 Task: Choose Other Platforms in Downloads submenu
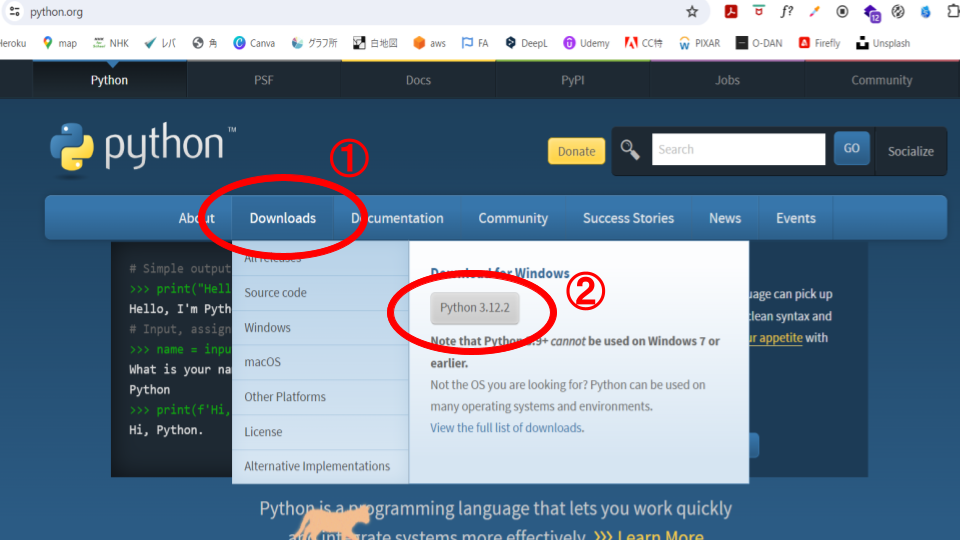click(320, 397)
